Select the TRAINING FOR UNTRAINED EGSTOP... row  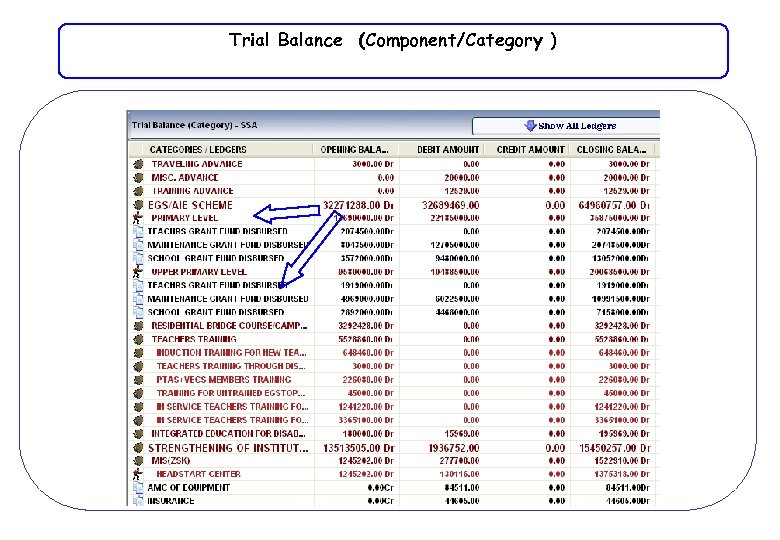pyautogui.click(x=231, y=393)
